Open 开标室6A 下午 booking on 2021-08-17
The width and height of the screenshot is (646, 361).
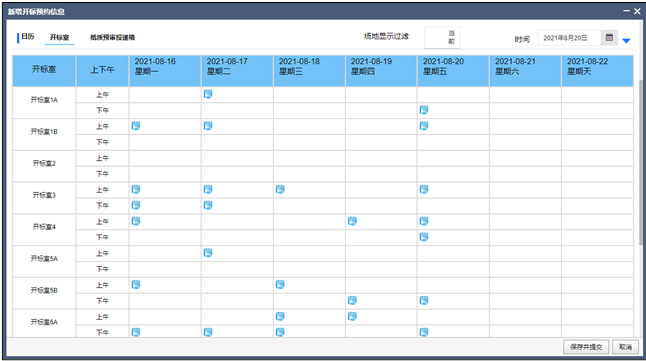(x=208, y=332)
